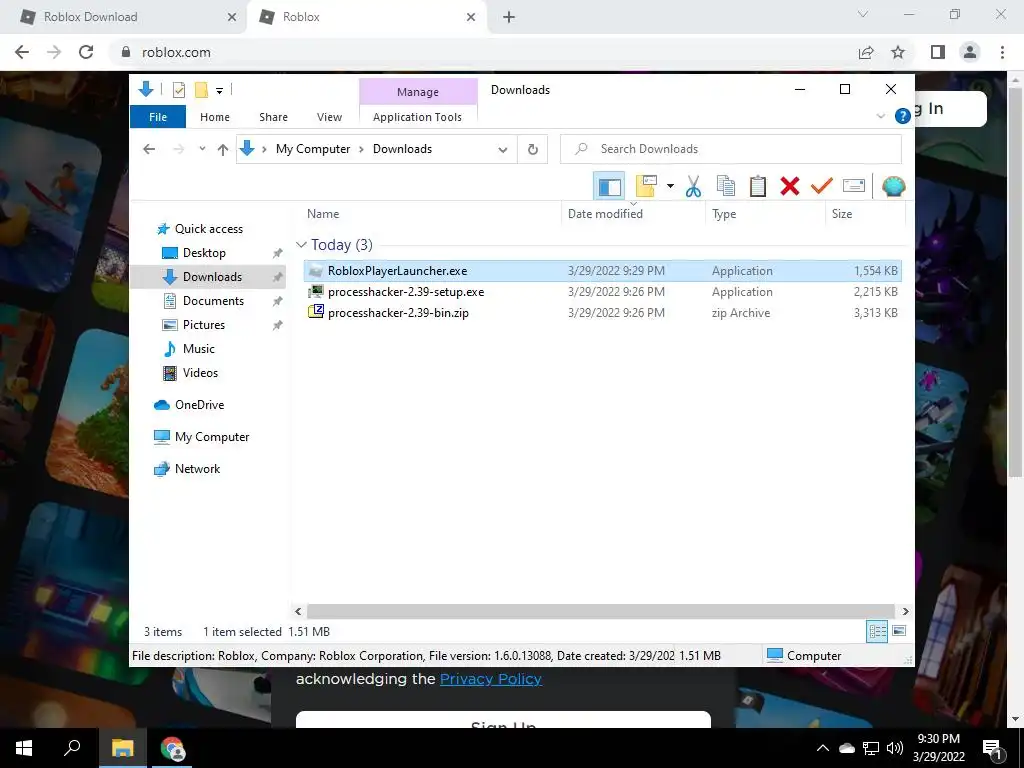Screen dimensions: 1024x768
Task: Click the blue Help question mark icon
Action: [x=903, y=116]
